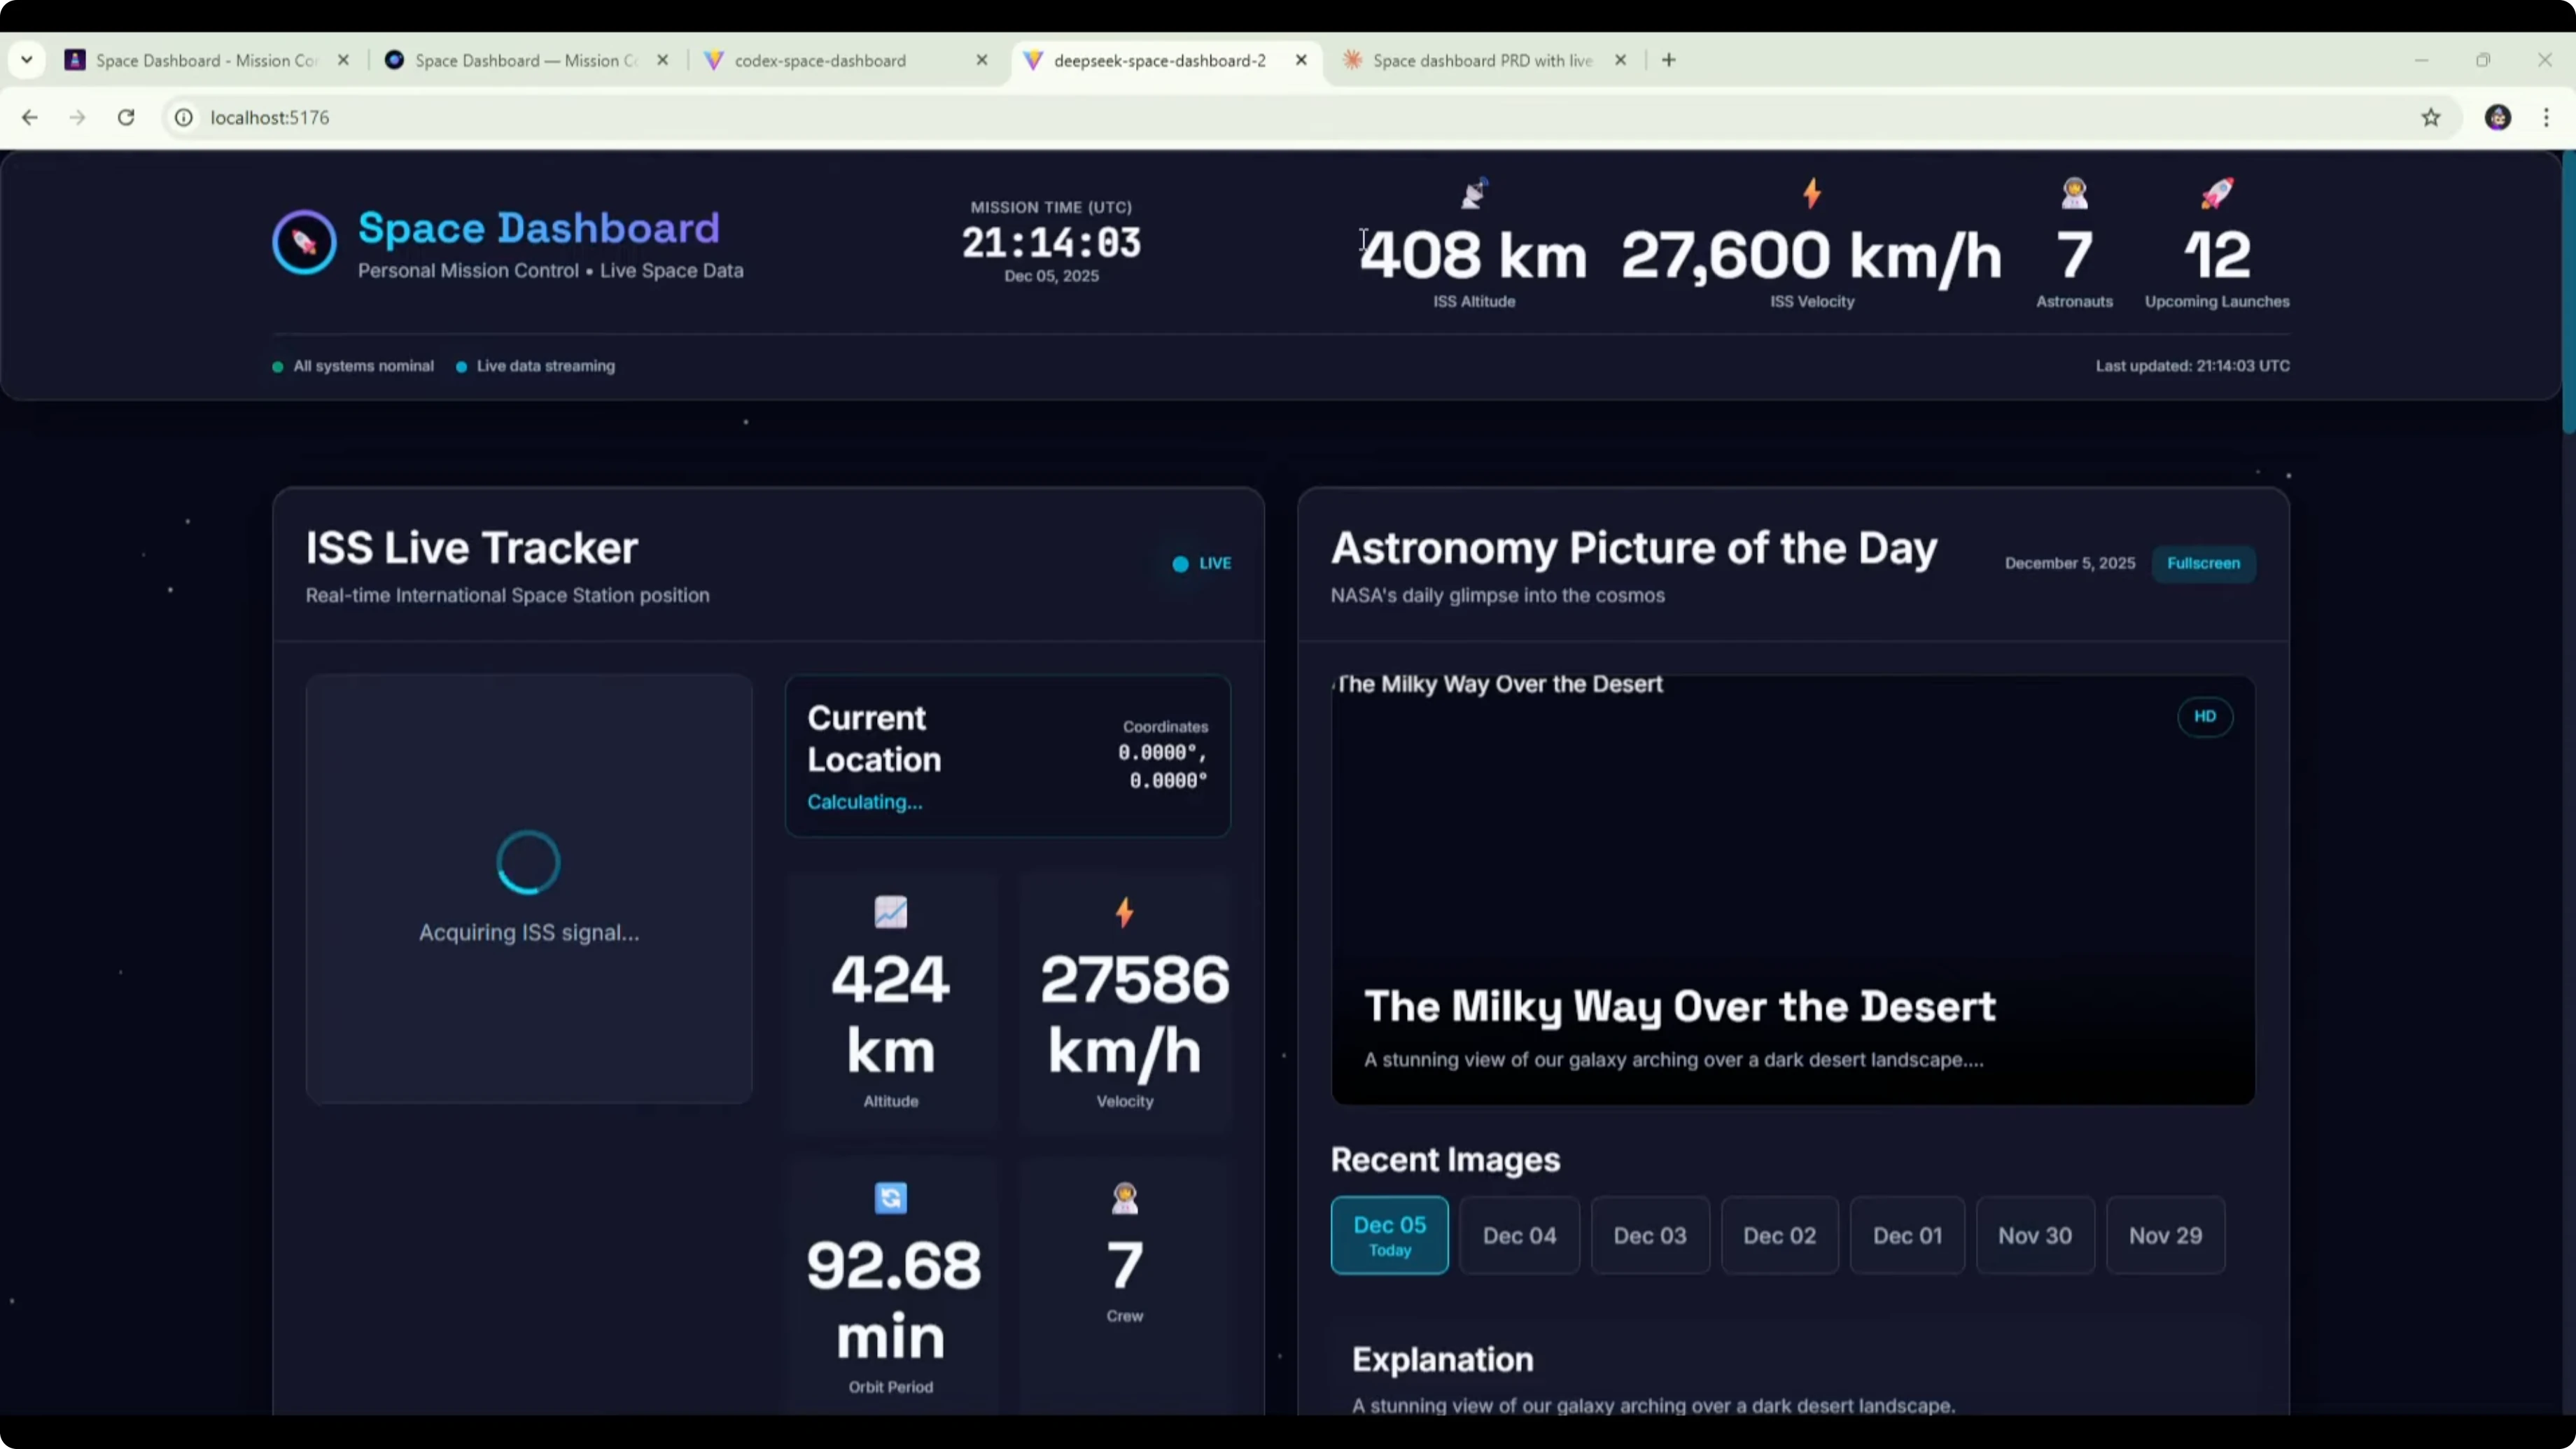Viewport: 2576px width, 1449px height.
Task: Click the astronaut icon above the header Astronauts count
Action: click(2074, 192)
